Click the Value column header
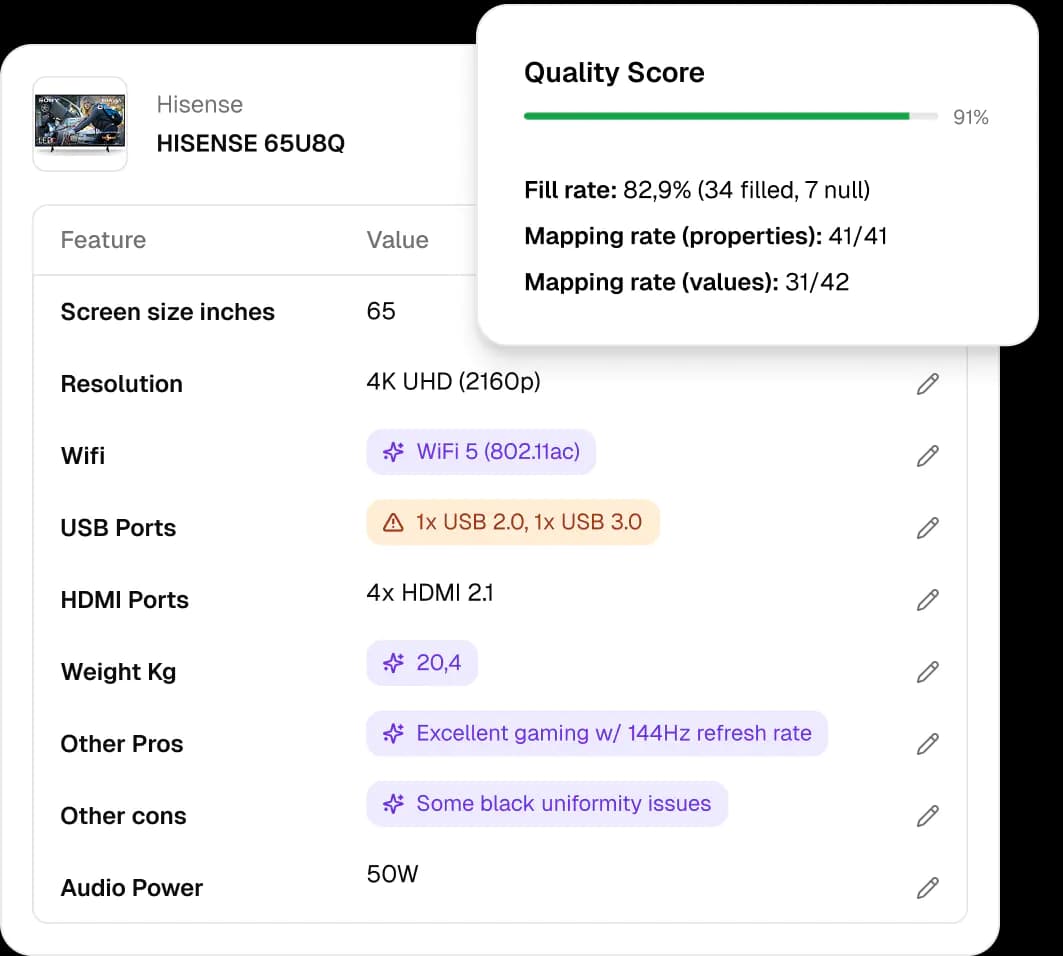Viewport: 1063px width, 956px height. 397,240
